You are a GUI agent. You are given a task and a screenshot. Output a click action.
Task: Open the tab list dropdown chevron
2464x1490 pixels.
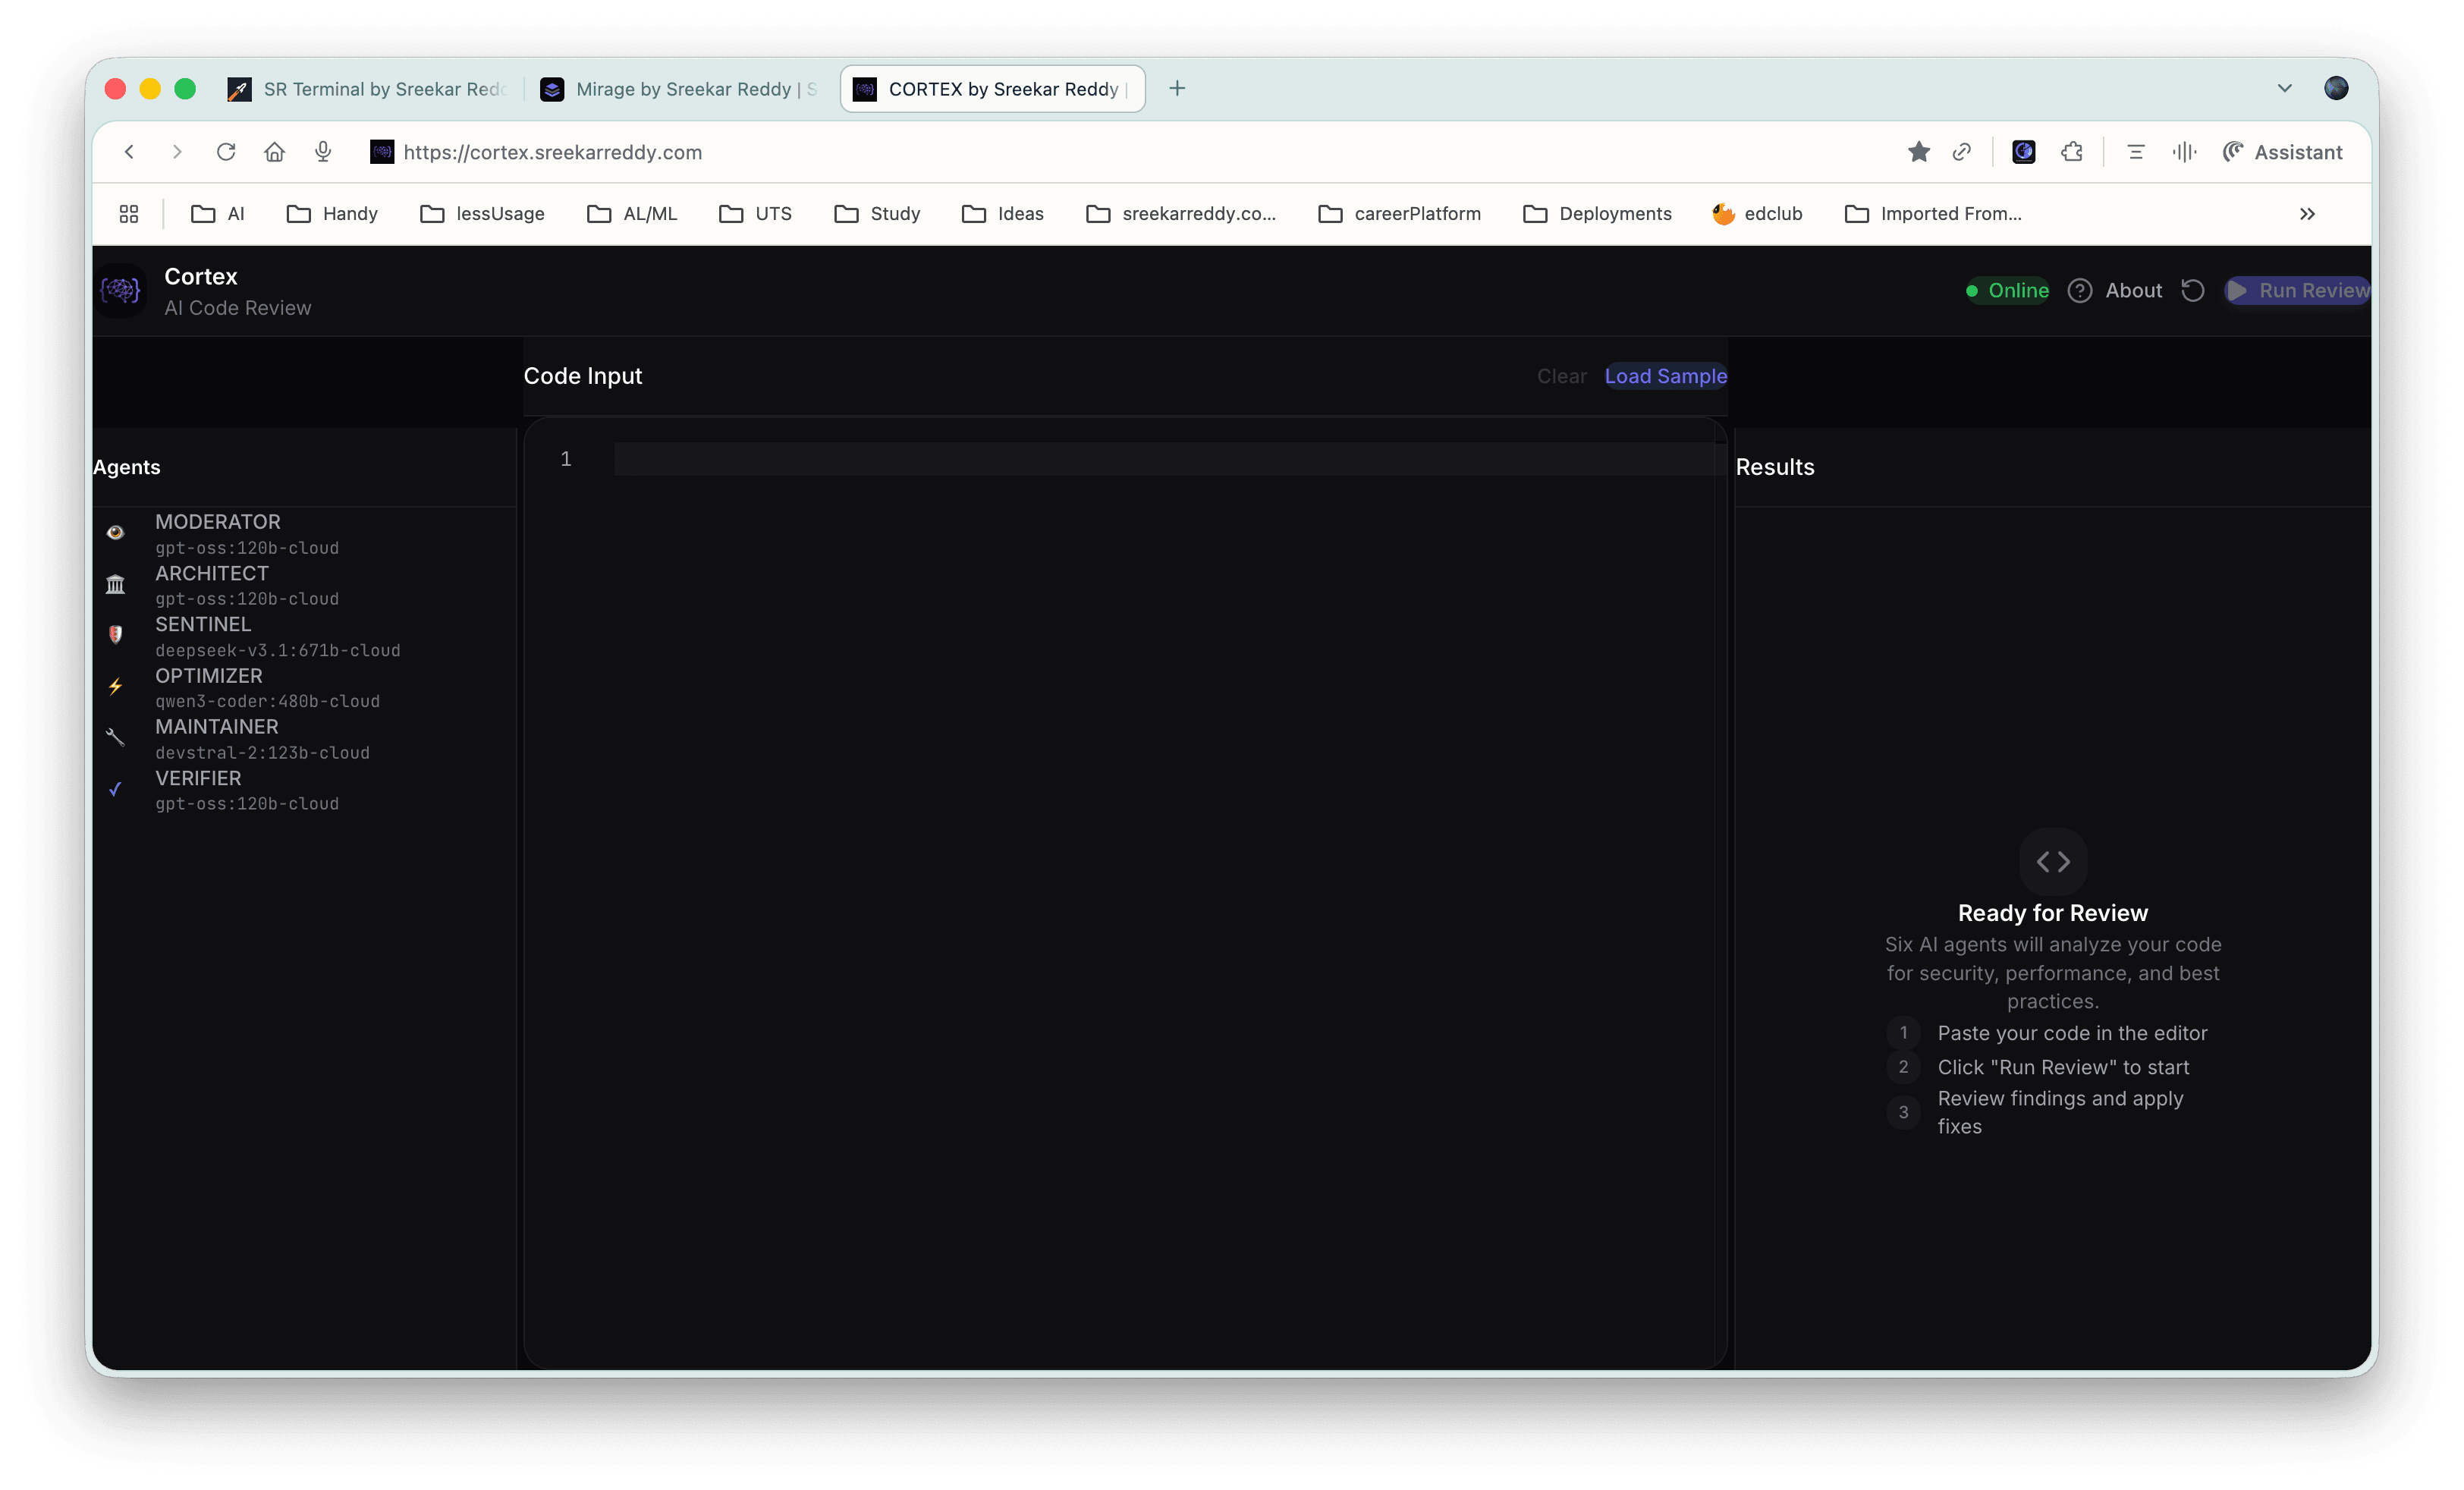2285,88
